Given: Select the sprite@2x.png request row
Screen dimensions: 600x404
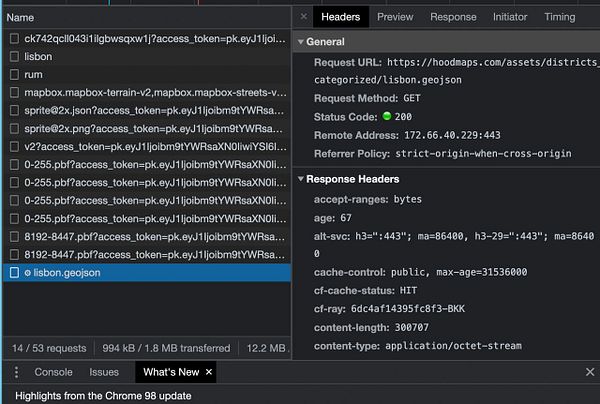Looking at the screenshot, I should tap(147, 129).
